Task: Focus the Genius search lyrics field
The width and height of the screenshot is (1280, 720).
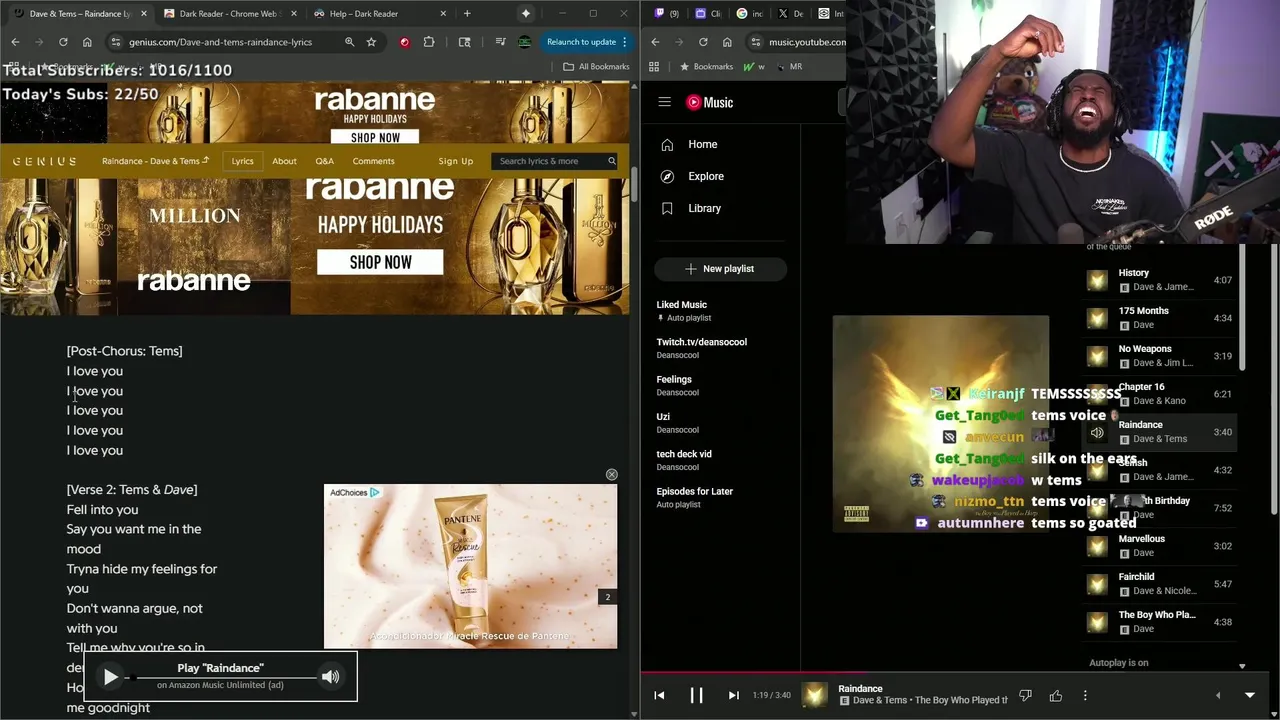Action: (554, 161)
